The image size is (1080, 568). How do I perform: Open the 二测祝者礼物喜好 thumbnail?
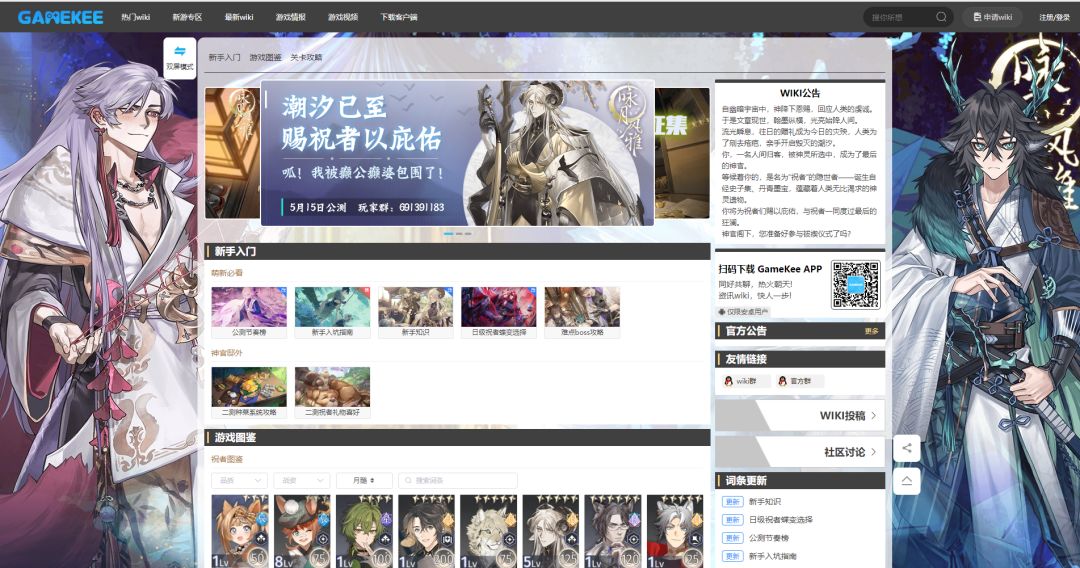pyautogui.click(x=332, y=392)
